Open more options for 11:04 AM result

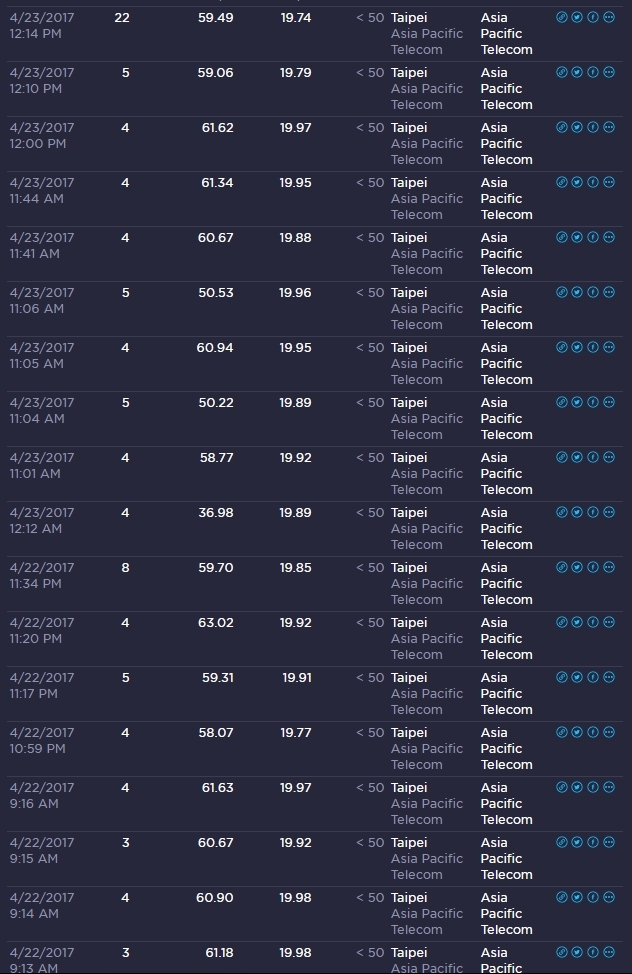(609, 402)
